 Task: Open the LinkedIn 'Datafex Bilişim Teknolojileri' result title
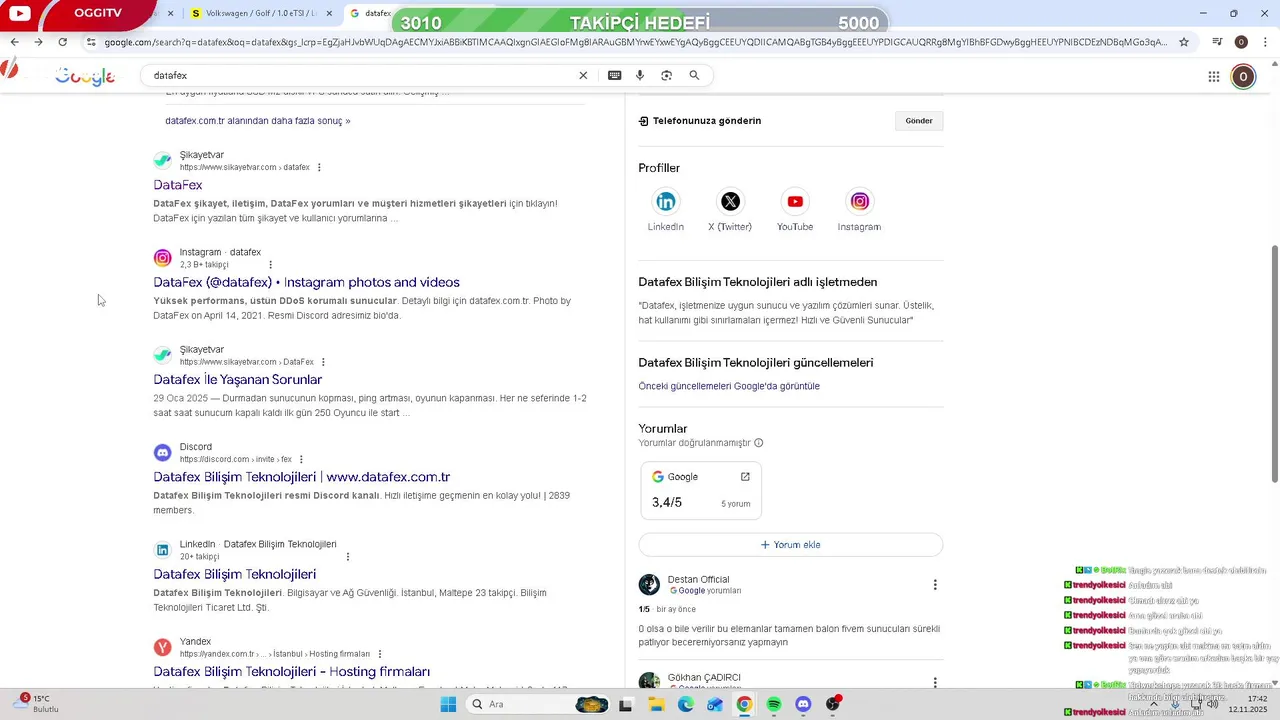click(235, 575)
